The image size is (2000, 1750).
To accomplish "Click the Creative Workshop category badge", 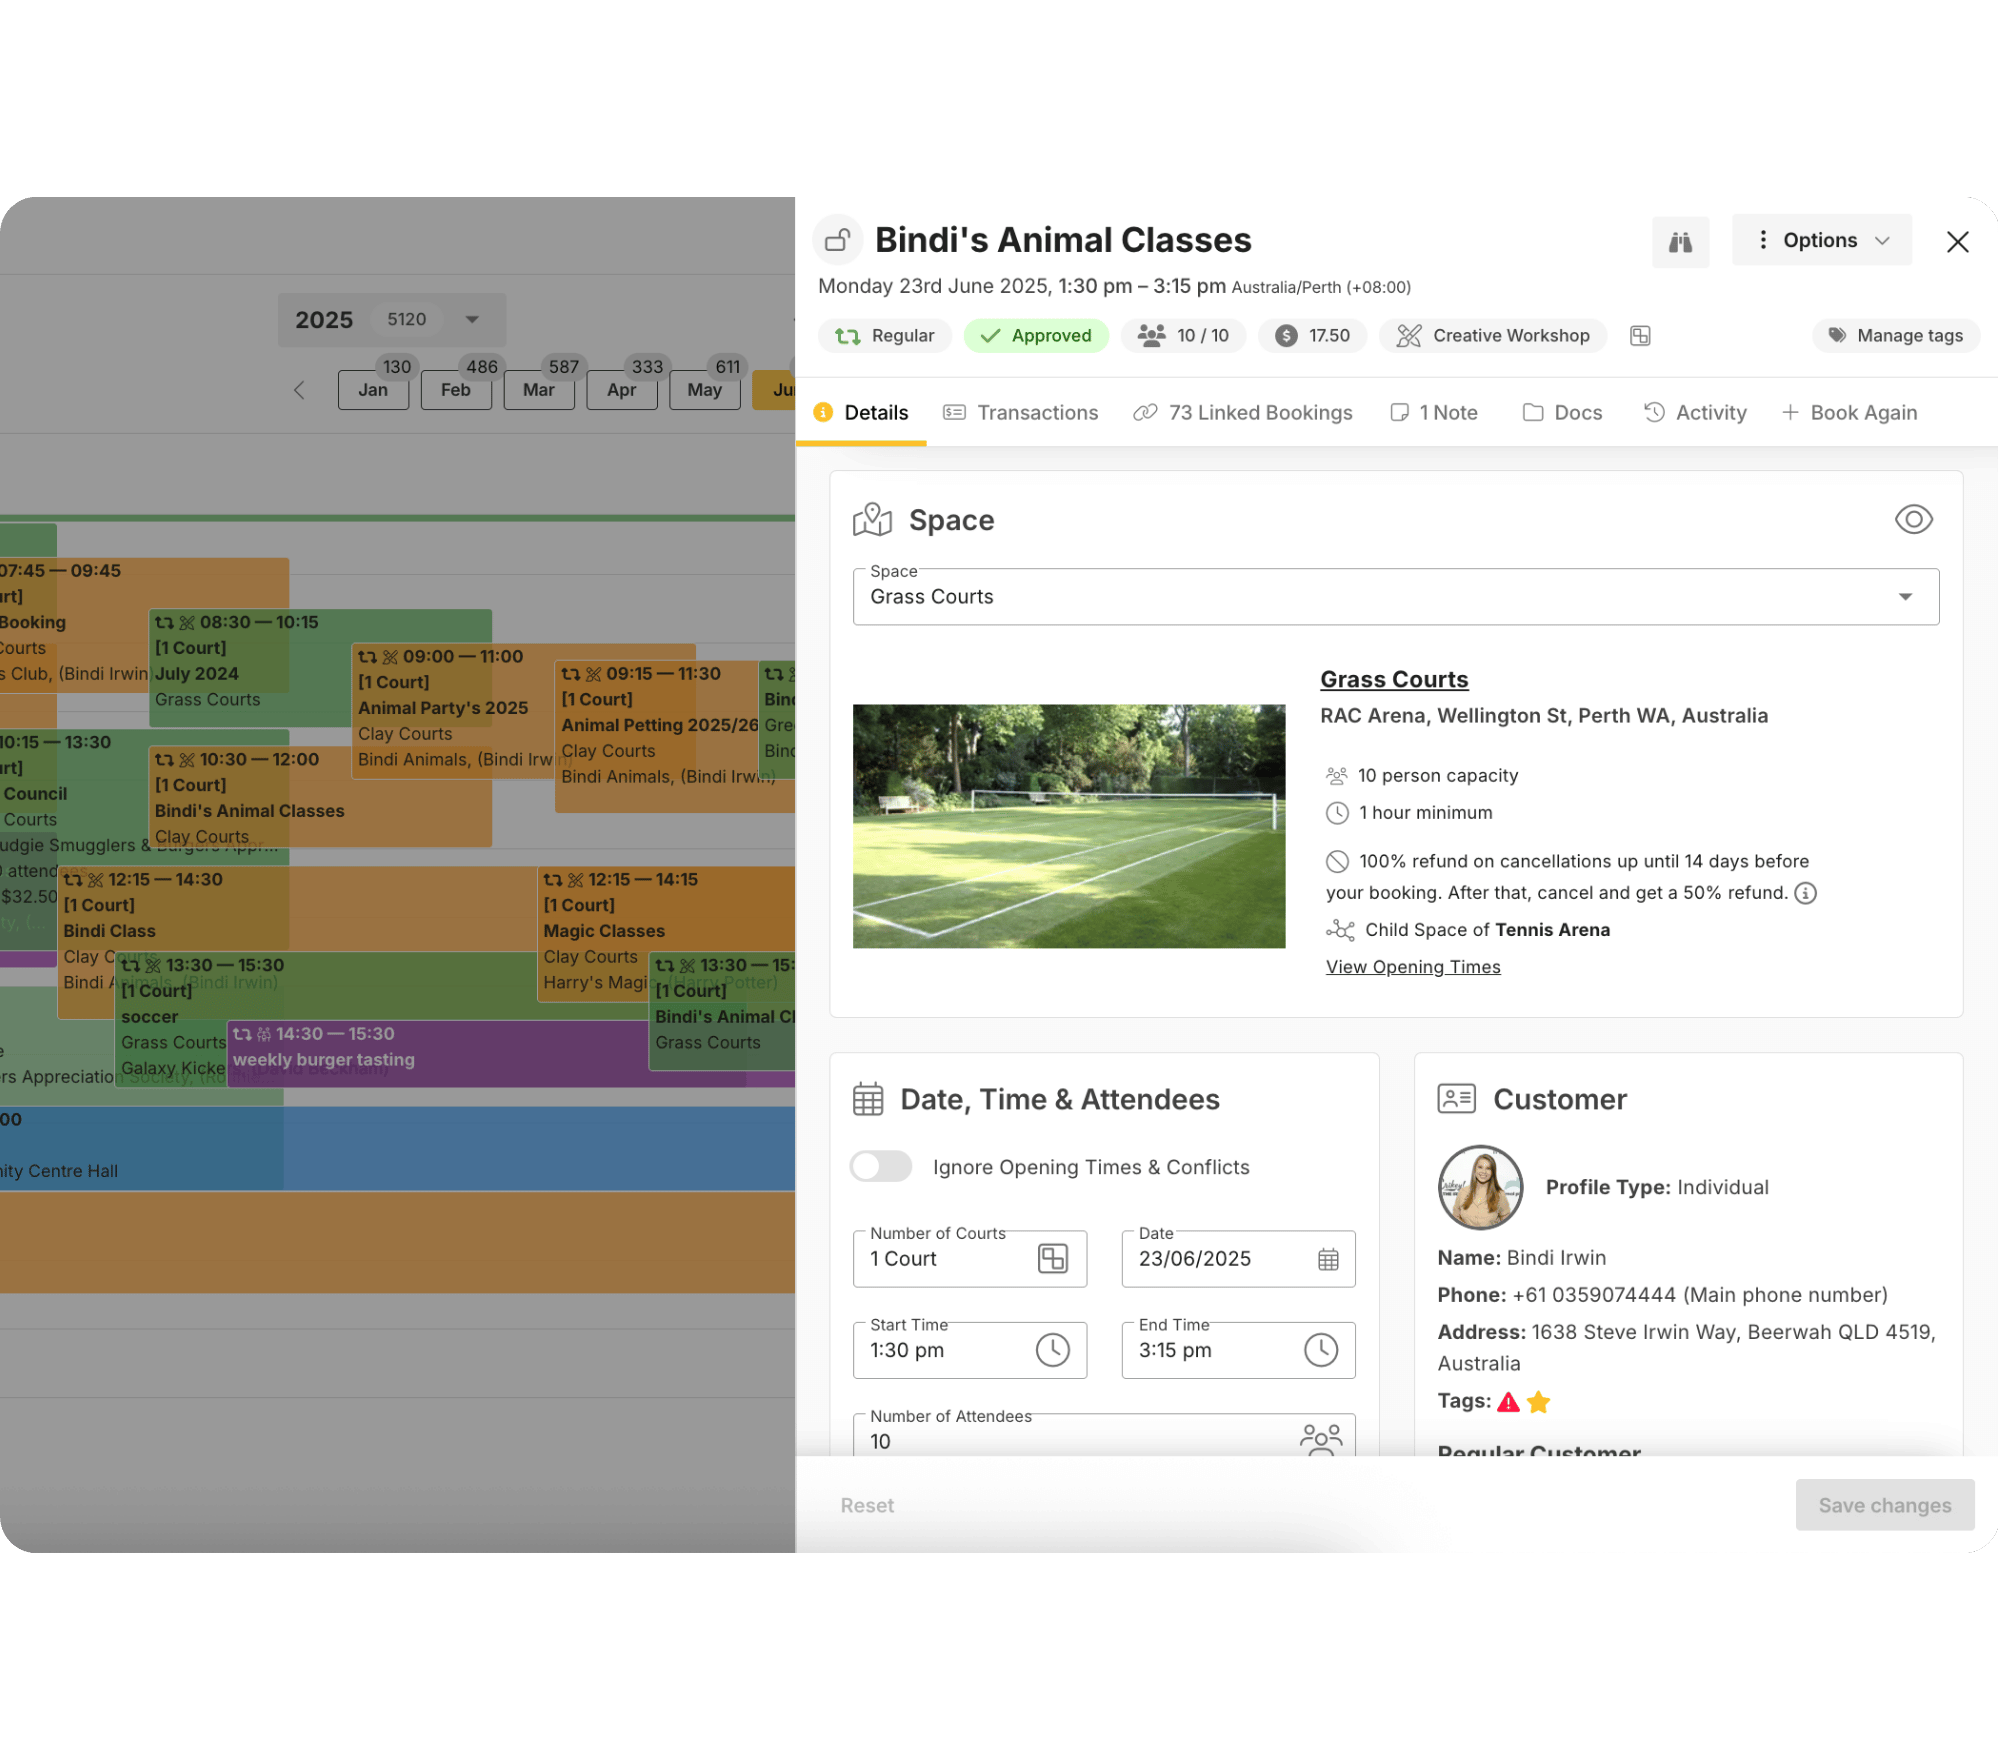I will pos(1493,336).
